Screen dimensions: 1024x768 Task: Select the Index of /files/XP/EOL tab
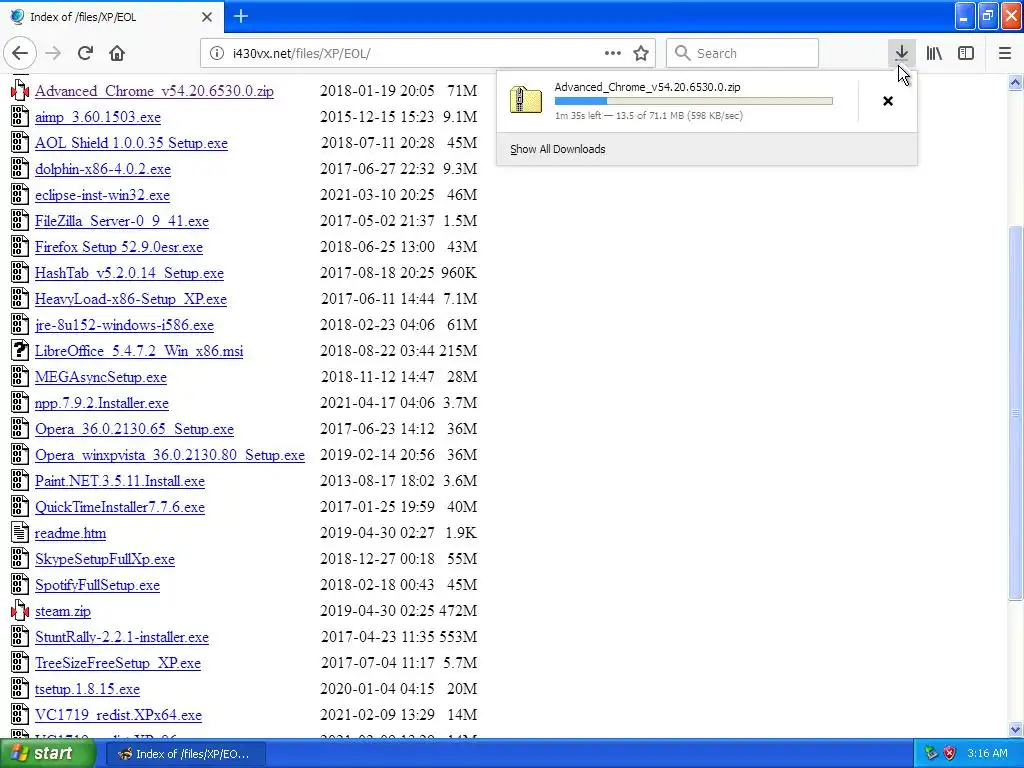coord(111,16)
